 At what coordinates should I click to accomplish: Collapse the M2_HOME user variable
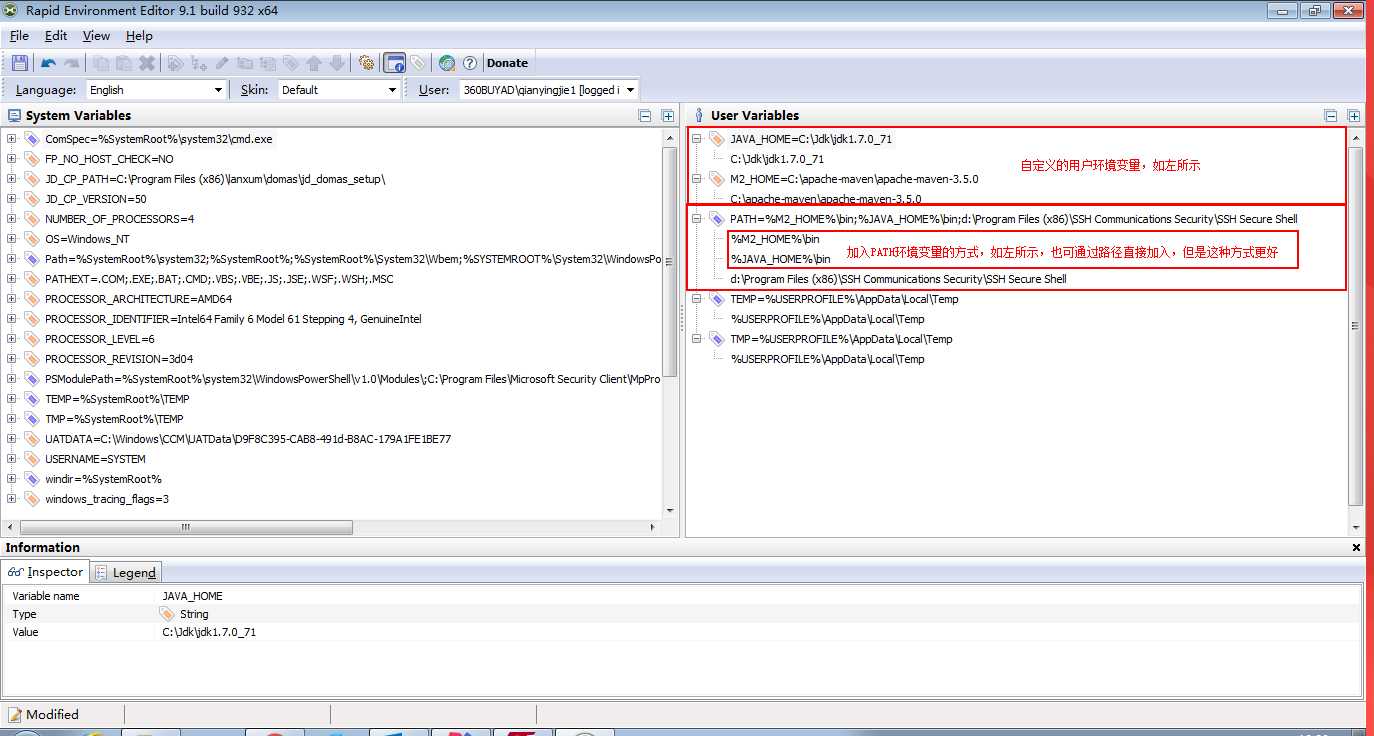(697, 179)
